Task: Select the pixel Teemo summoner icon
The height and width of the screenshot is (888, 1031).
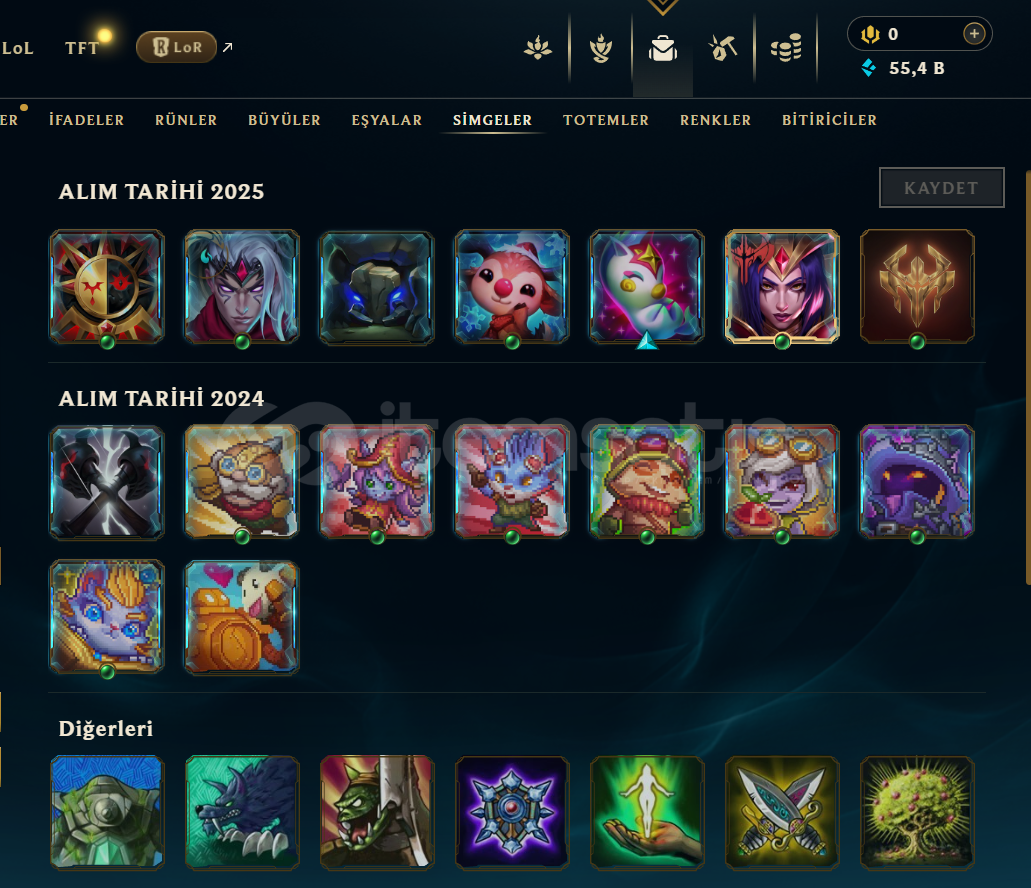Action: point(647,481)
